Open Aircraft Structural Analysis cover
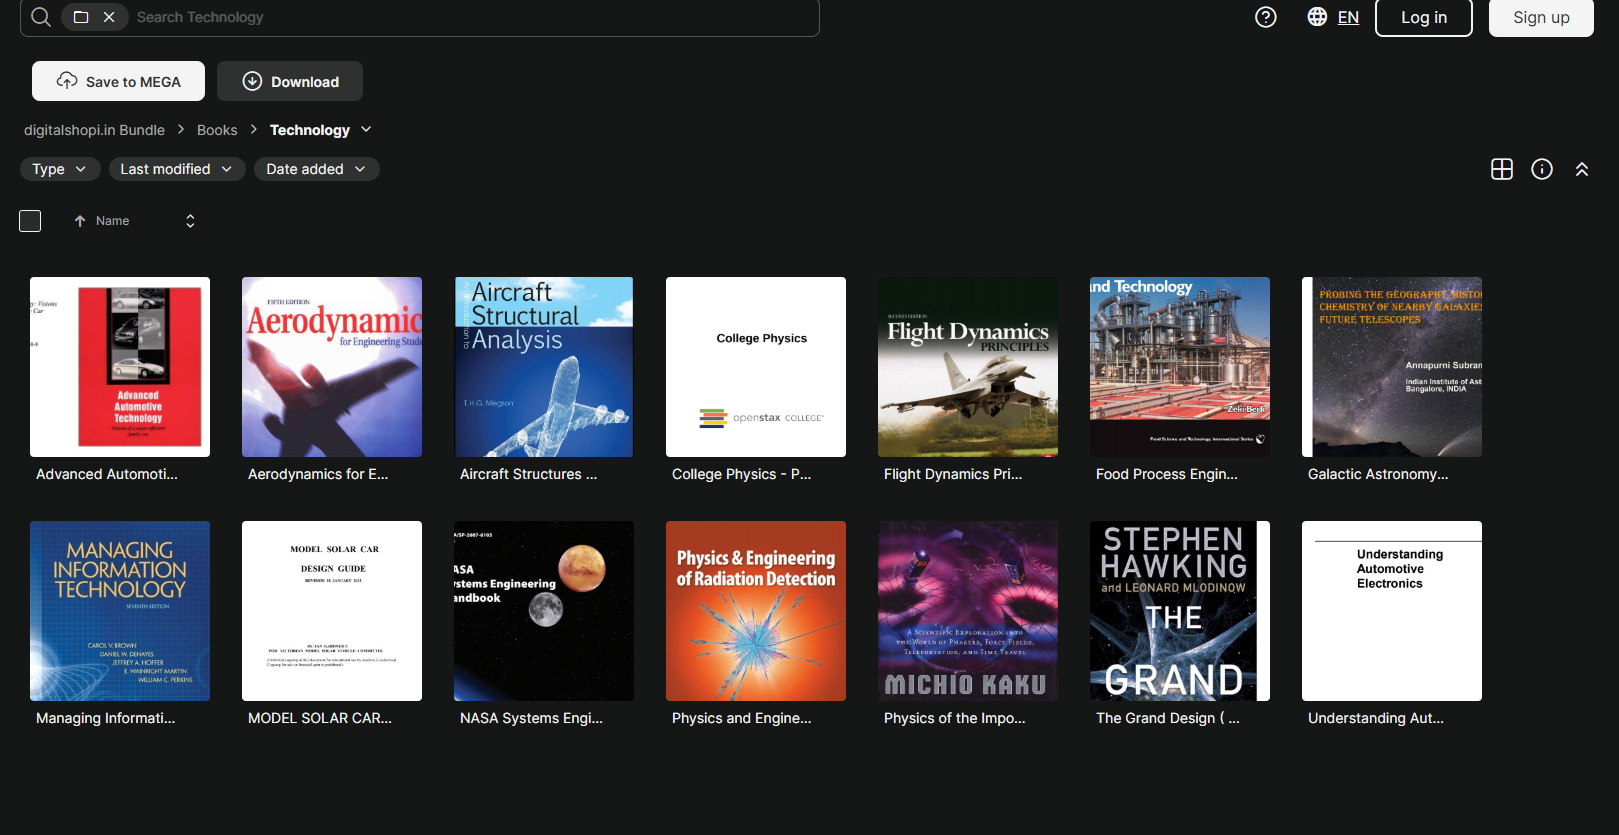Viewport: 1619px width, 835px height. 544,367
